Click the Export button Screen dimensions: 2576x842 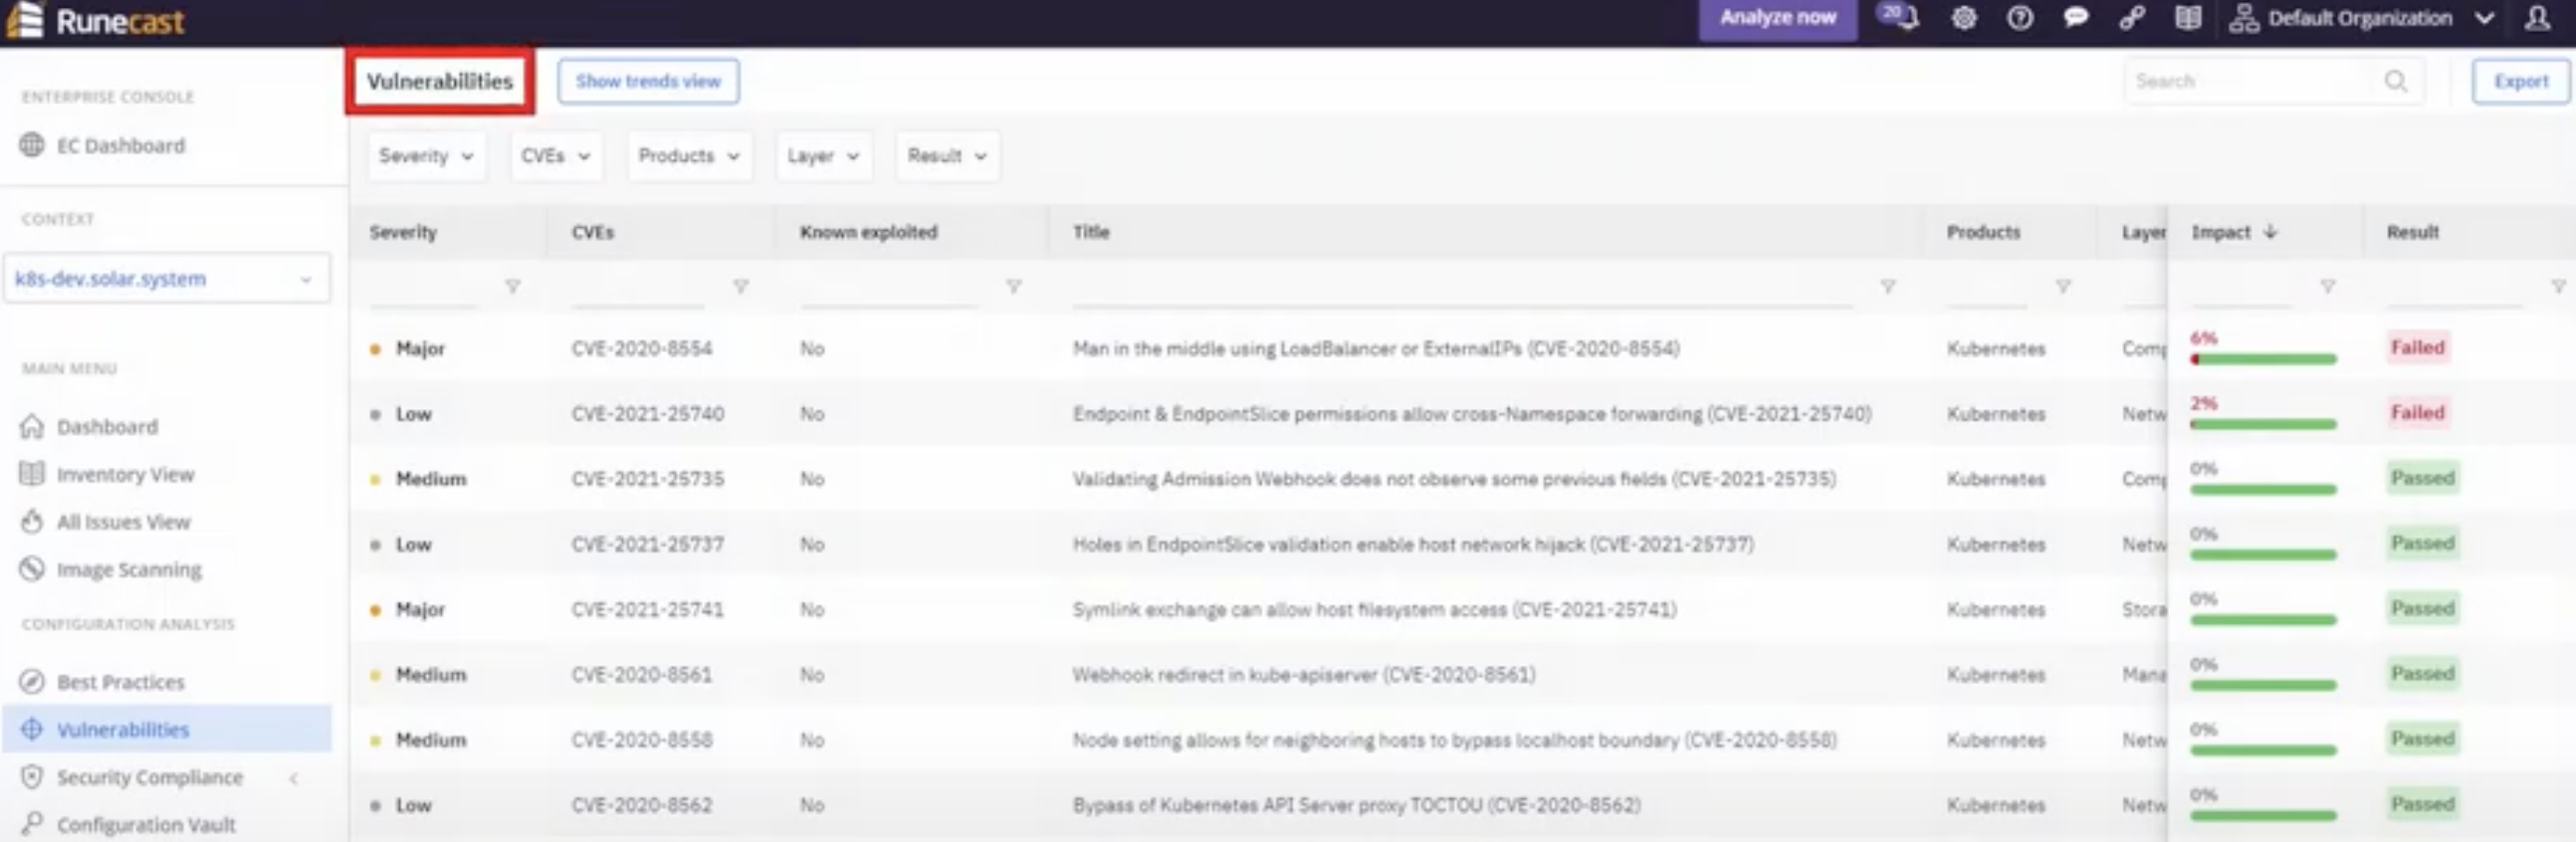(x=2521, y=81)
